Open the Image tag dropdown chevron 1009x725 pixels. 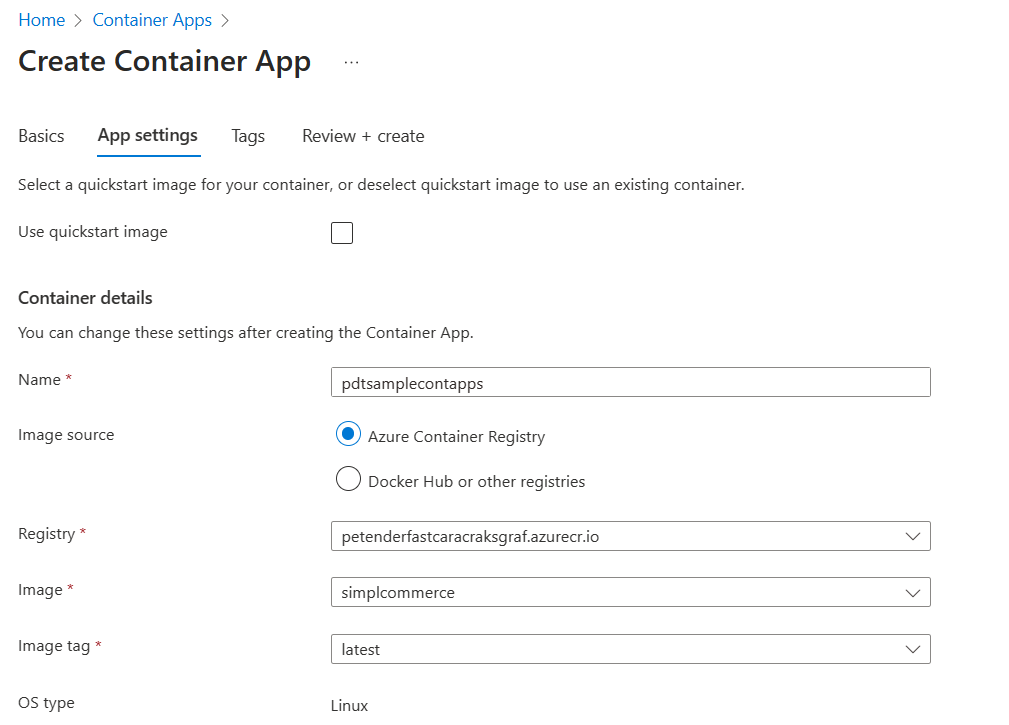pos(912,649)
